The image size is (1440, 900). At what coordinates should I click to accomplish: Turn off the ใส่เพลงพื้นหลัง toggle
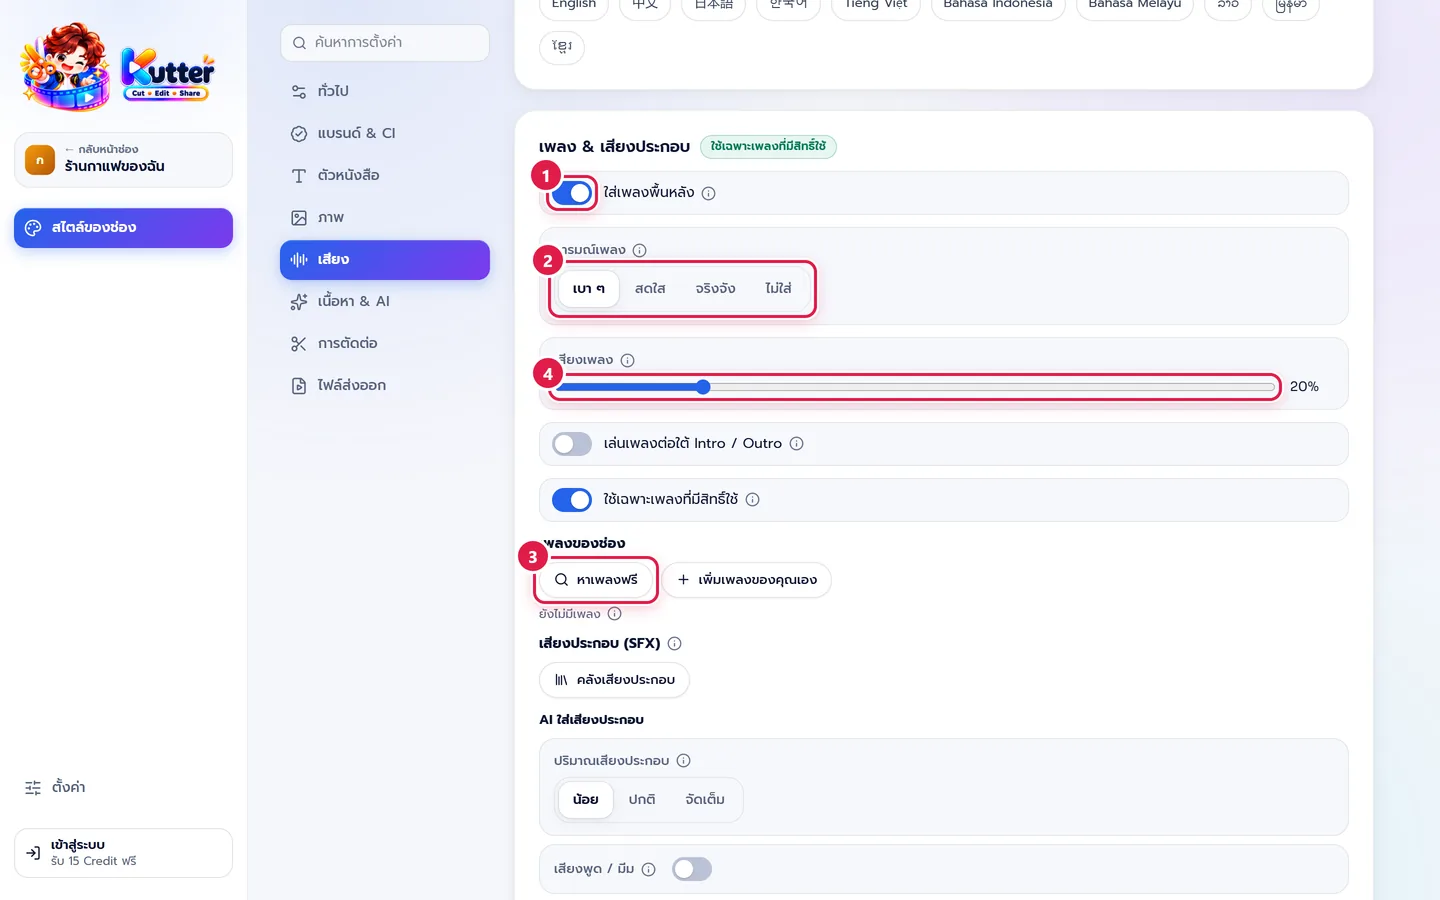coord(572,193)
